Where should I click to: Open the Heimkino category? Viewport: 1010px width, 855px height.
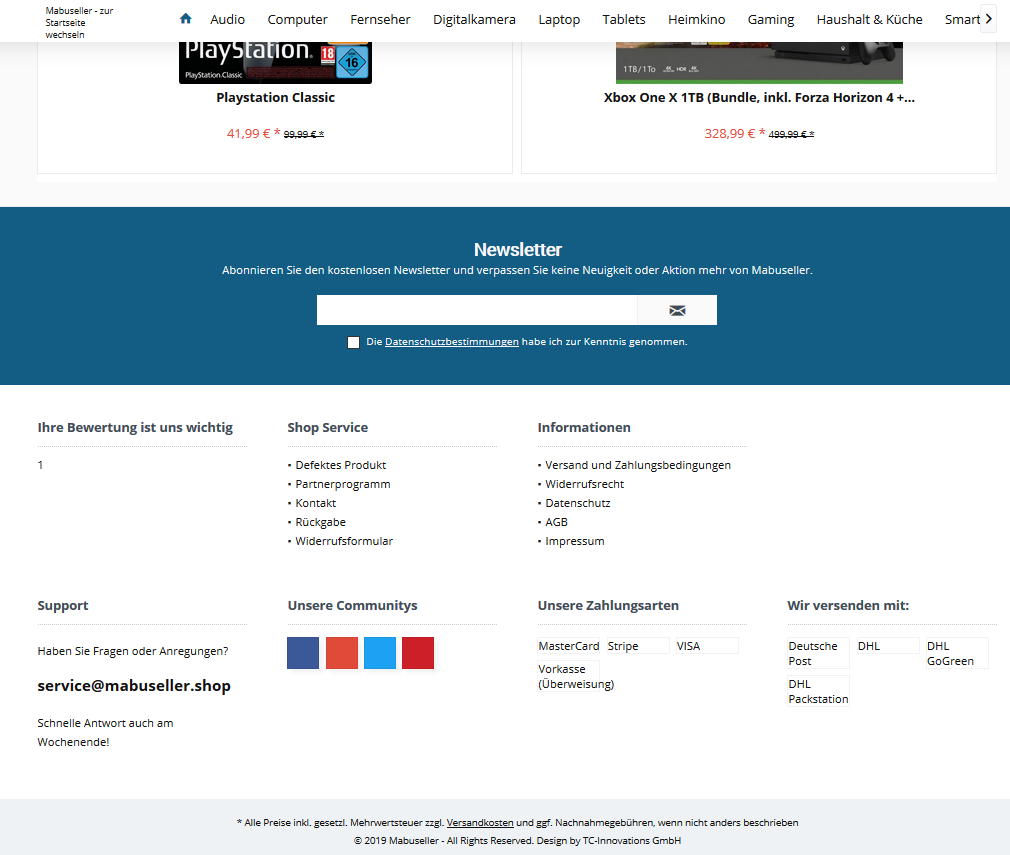[x=696, y=19]
